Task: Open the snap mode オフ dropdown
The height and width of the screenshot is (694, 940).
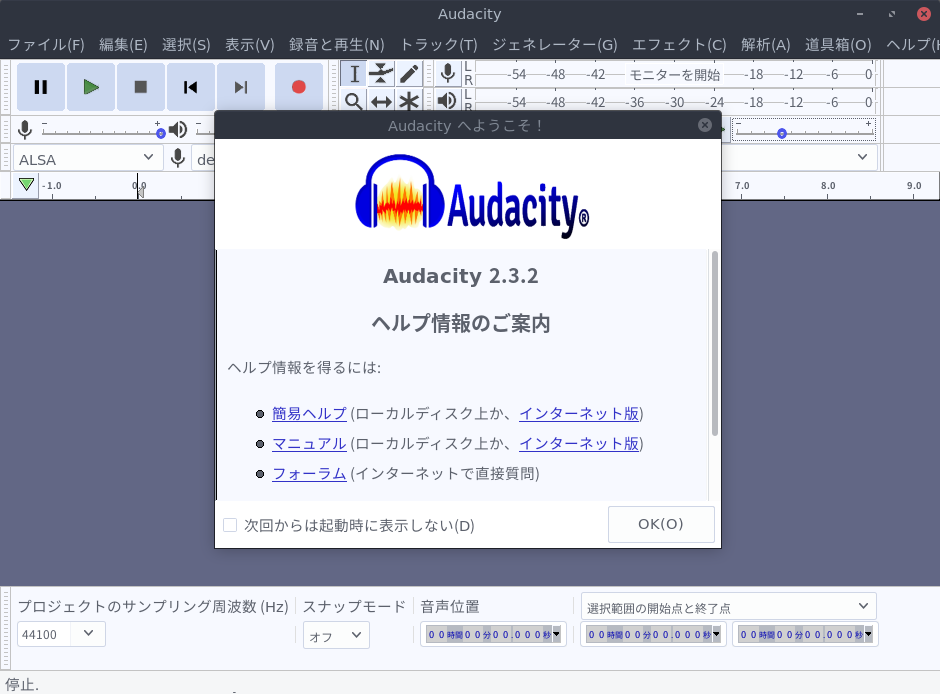Action: tap(335, 633)
